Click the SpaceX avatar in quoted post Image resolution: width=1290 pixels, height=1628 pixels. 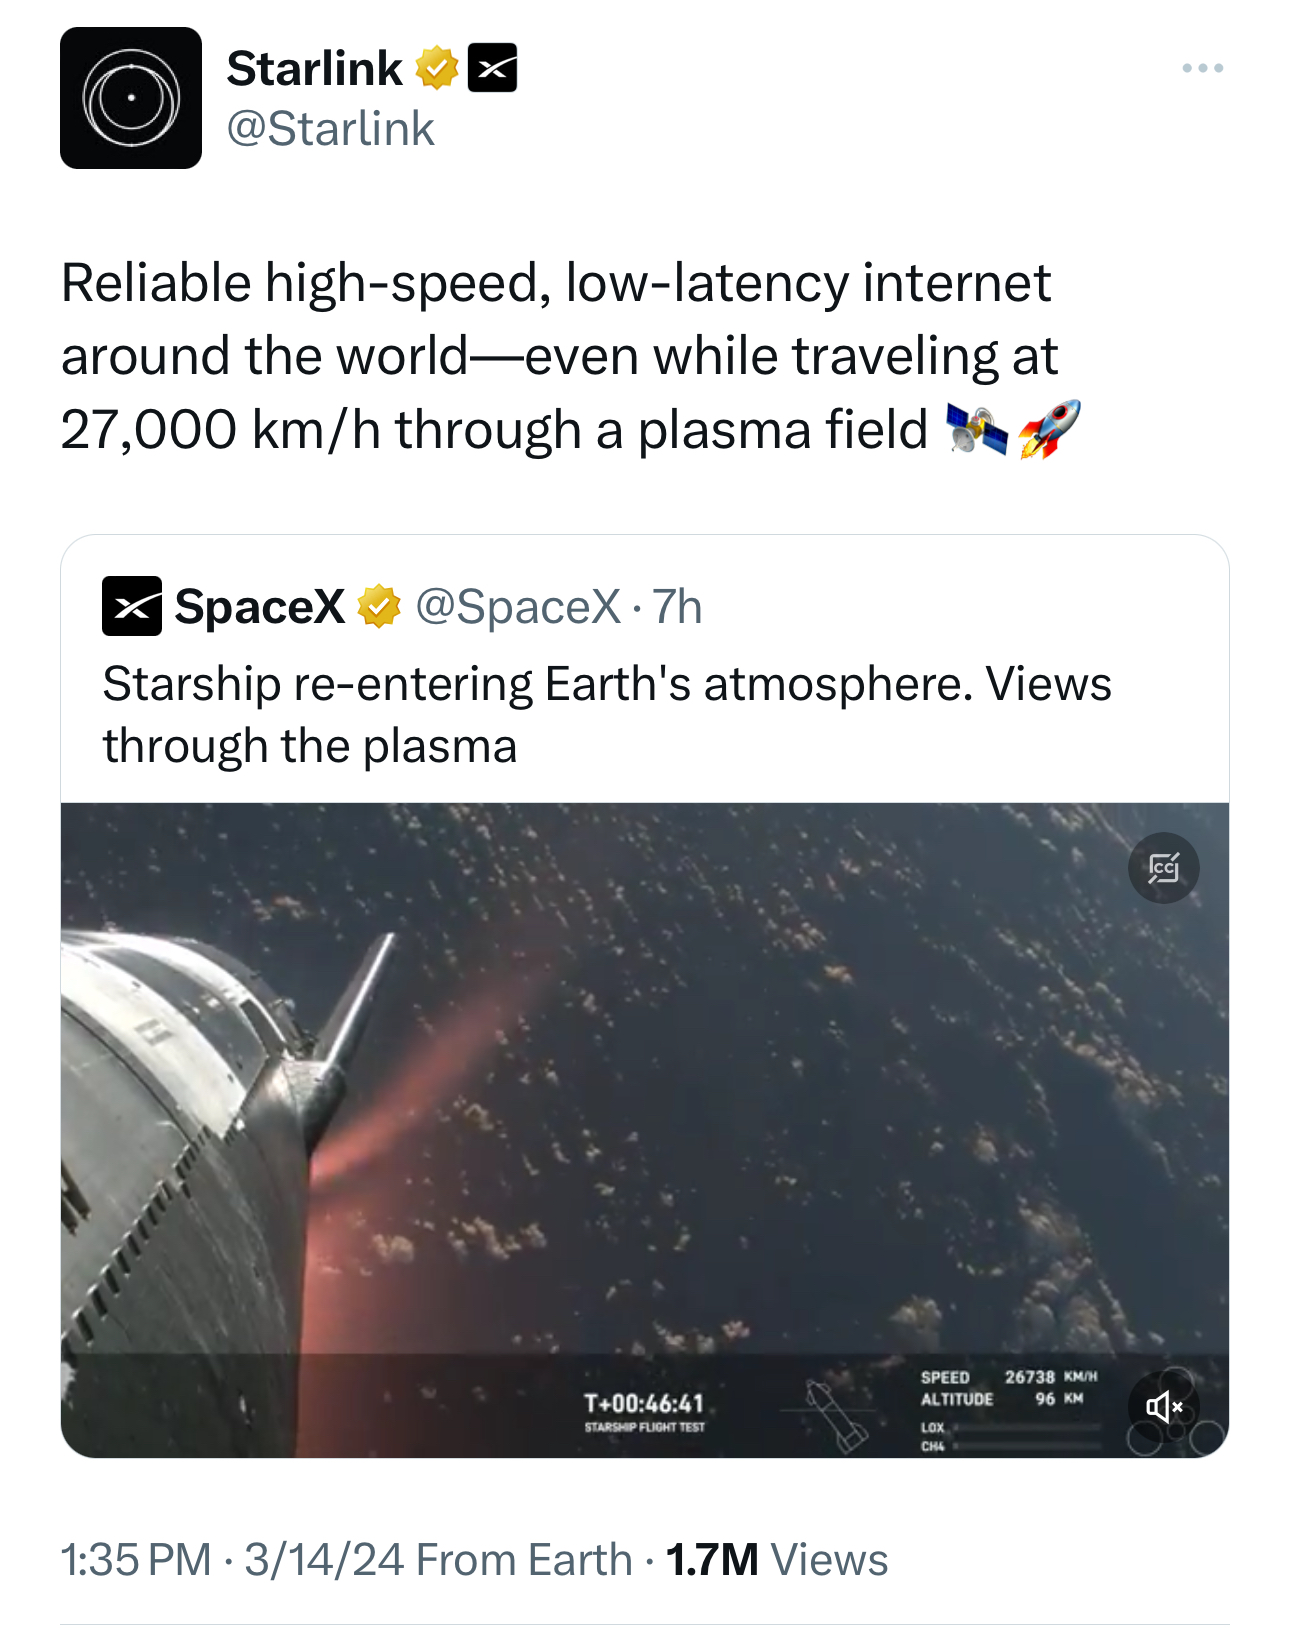(x=132, y=606)
